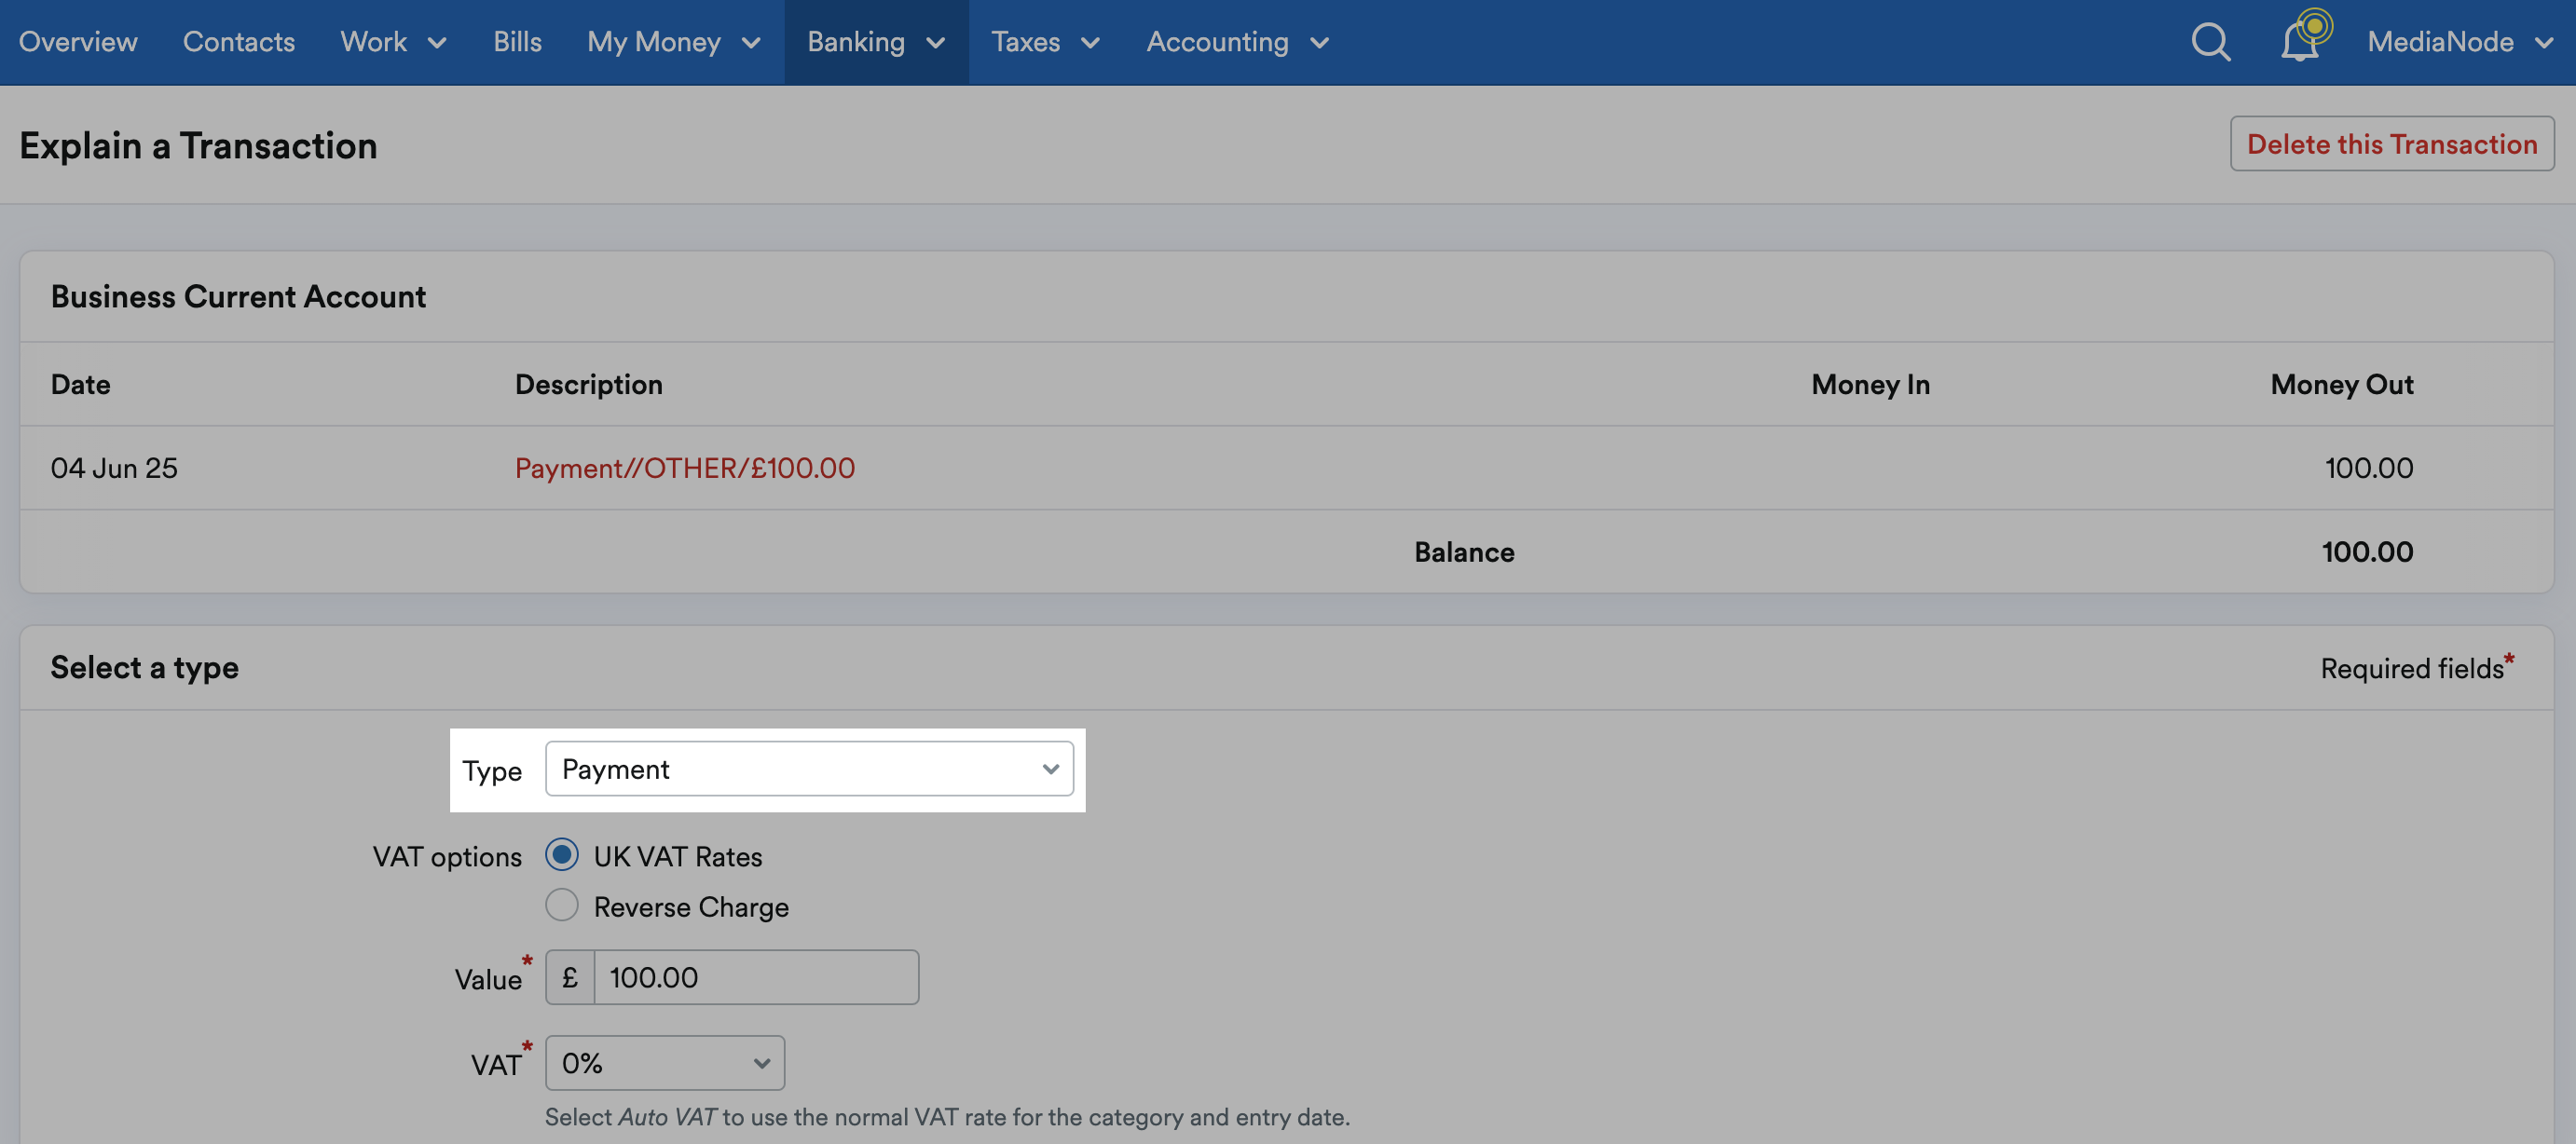Select the Reverse Charge radio button

pyautogui.click(x=562, y=905)
